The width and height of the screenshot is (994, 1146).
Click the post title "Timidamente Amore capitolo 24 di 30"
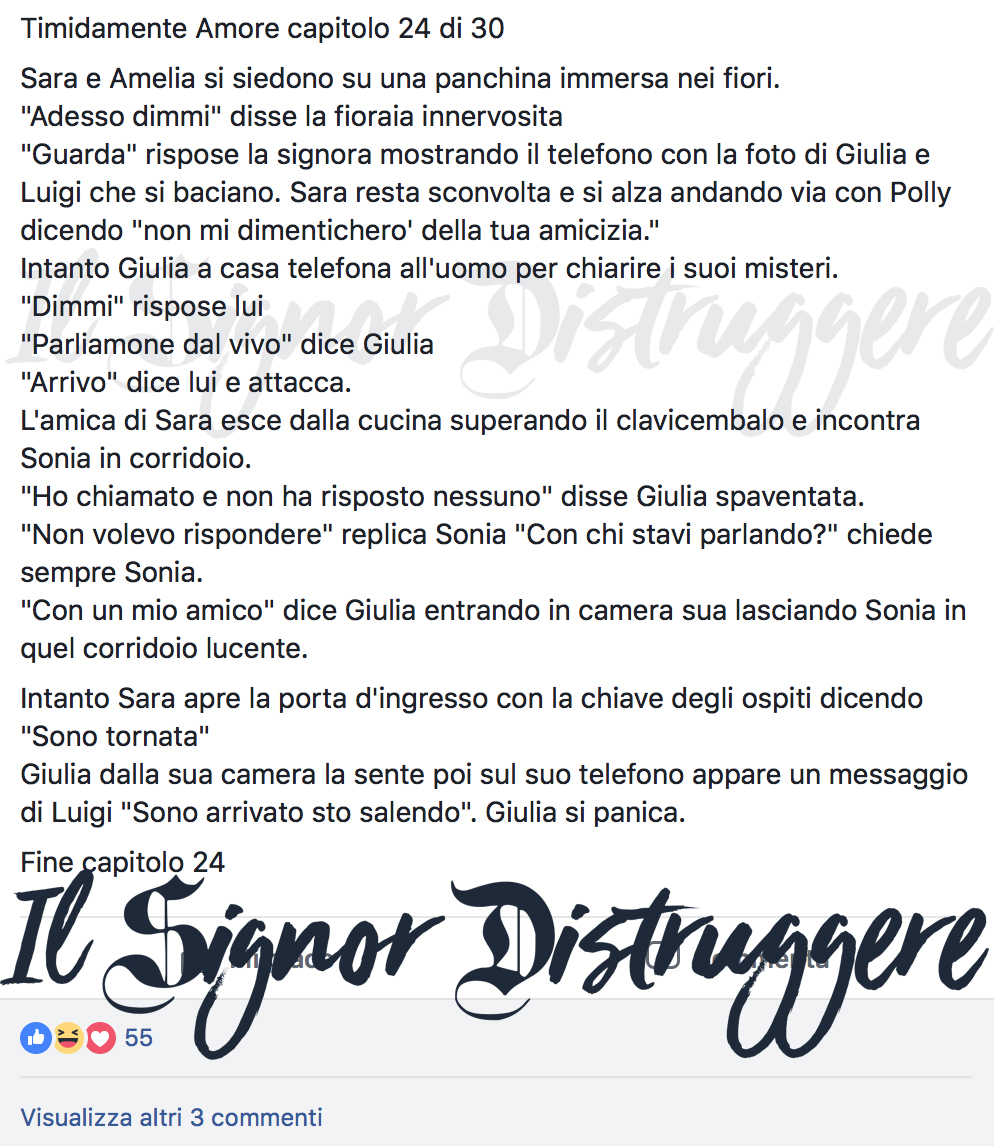(x=262, y=29)
